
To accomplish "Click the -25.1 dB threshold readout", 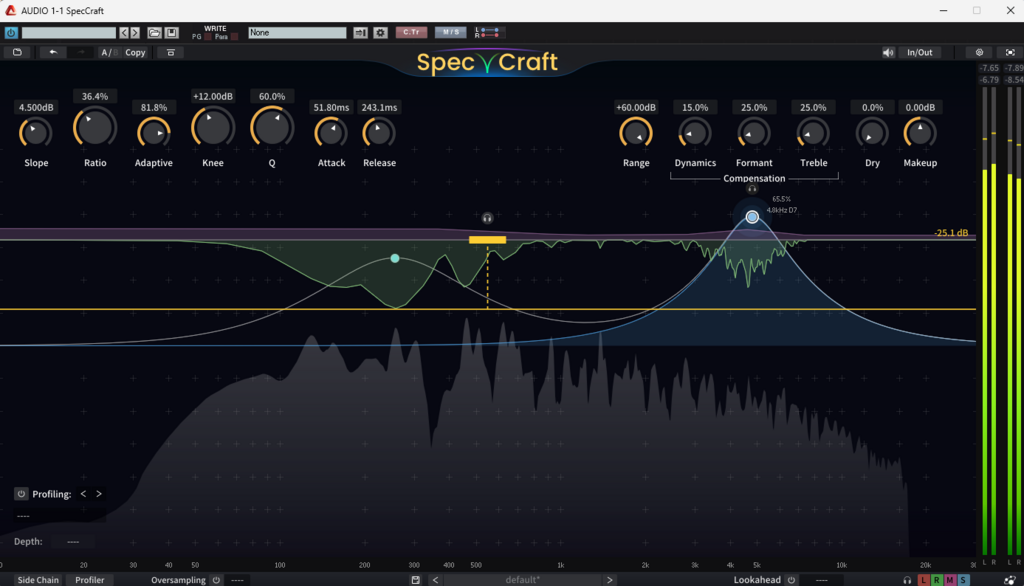I will (x=952, y=233).
